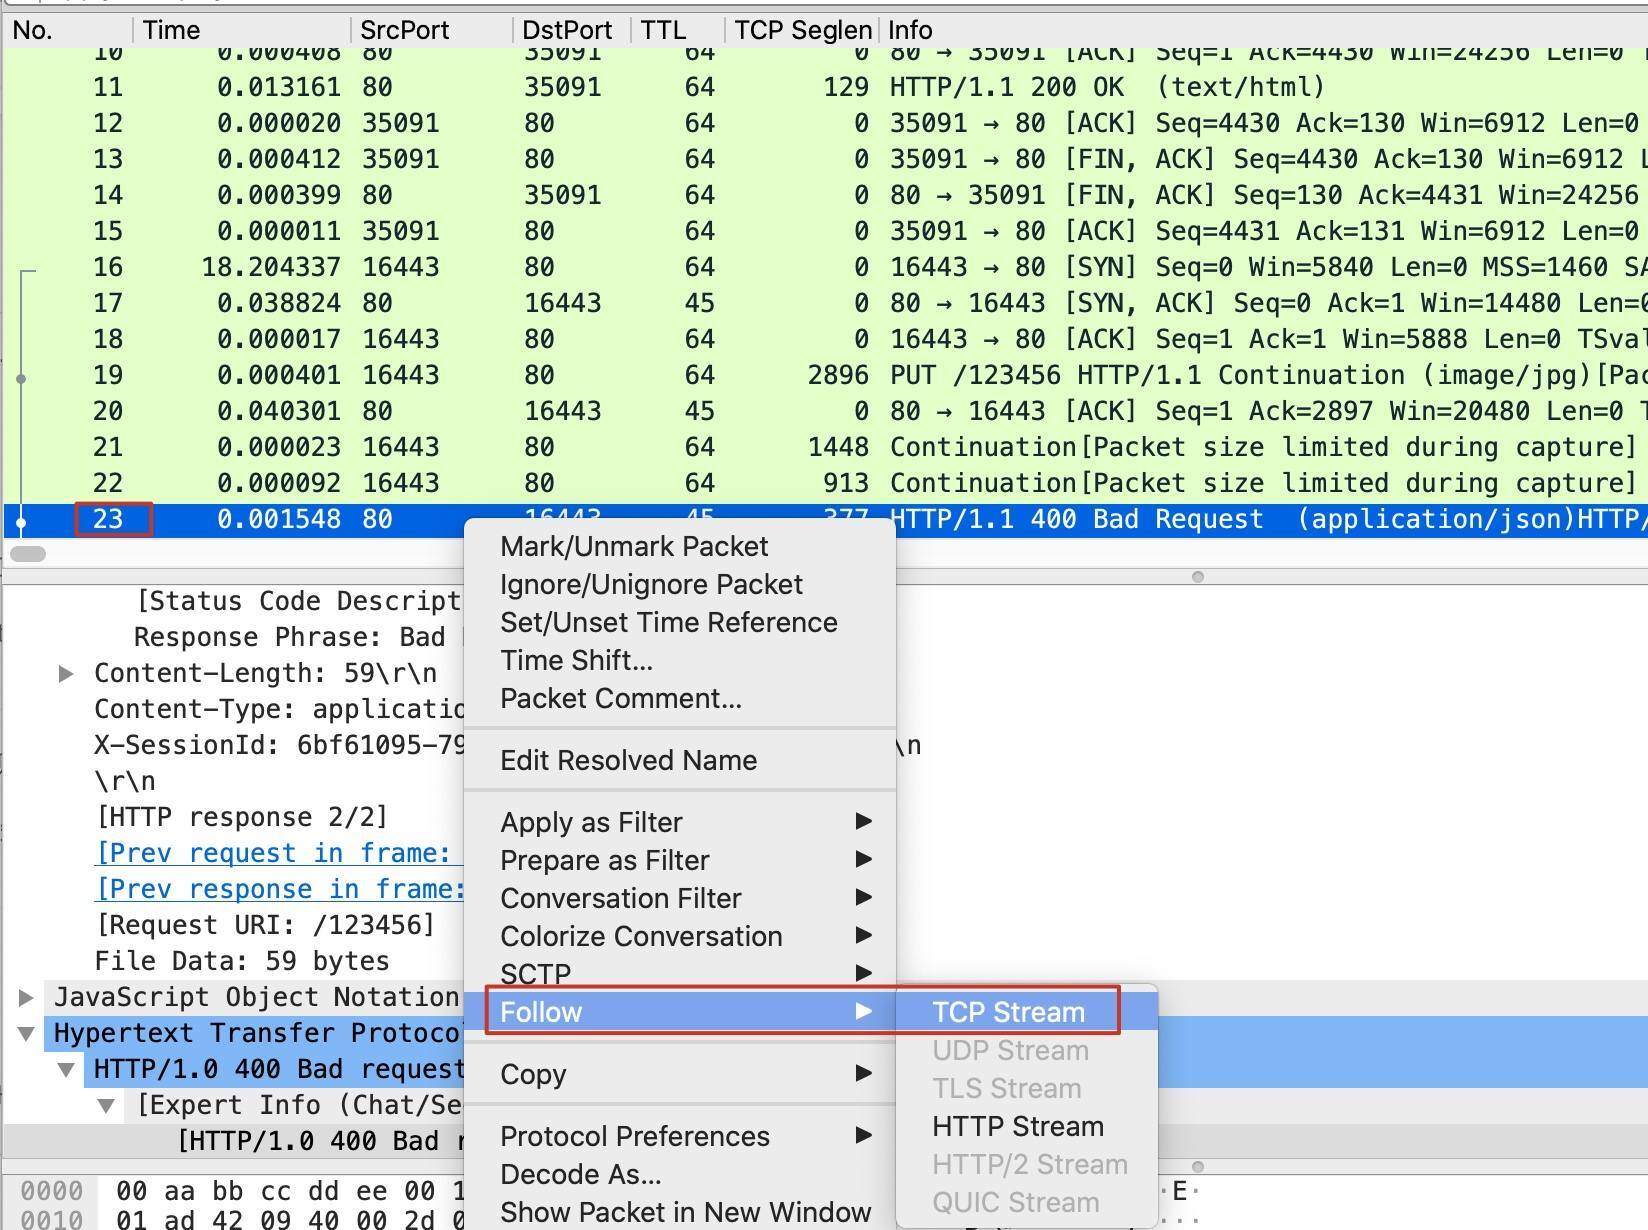Open the Follow submenu entry

(x=540, y=1012)
